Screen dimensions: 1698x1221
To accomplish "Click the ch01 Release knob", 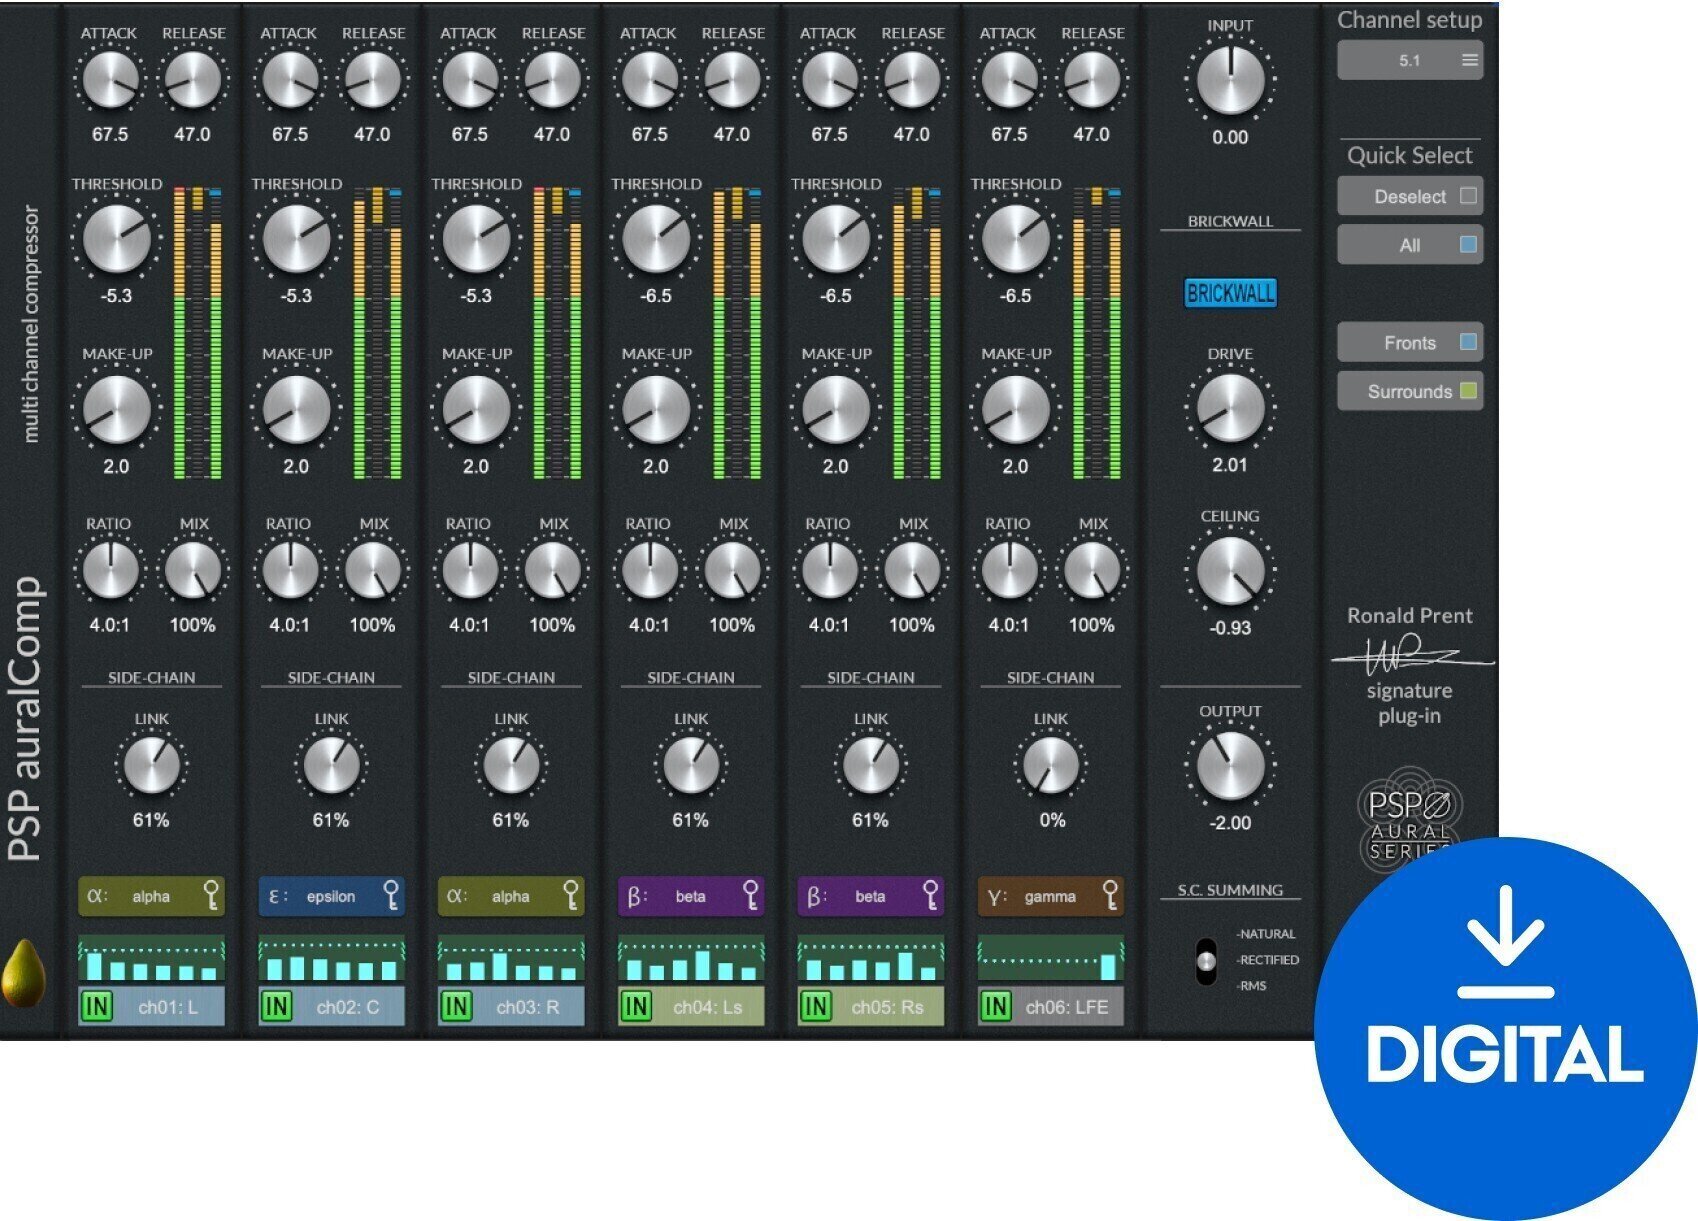I will tap(192, 80).
